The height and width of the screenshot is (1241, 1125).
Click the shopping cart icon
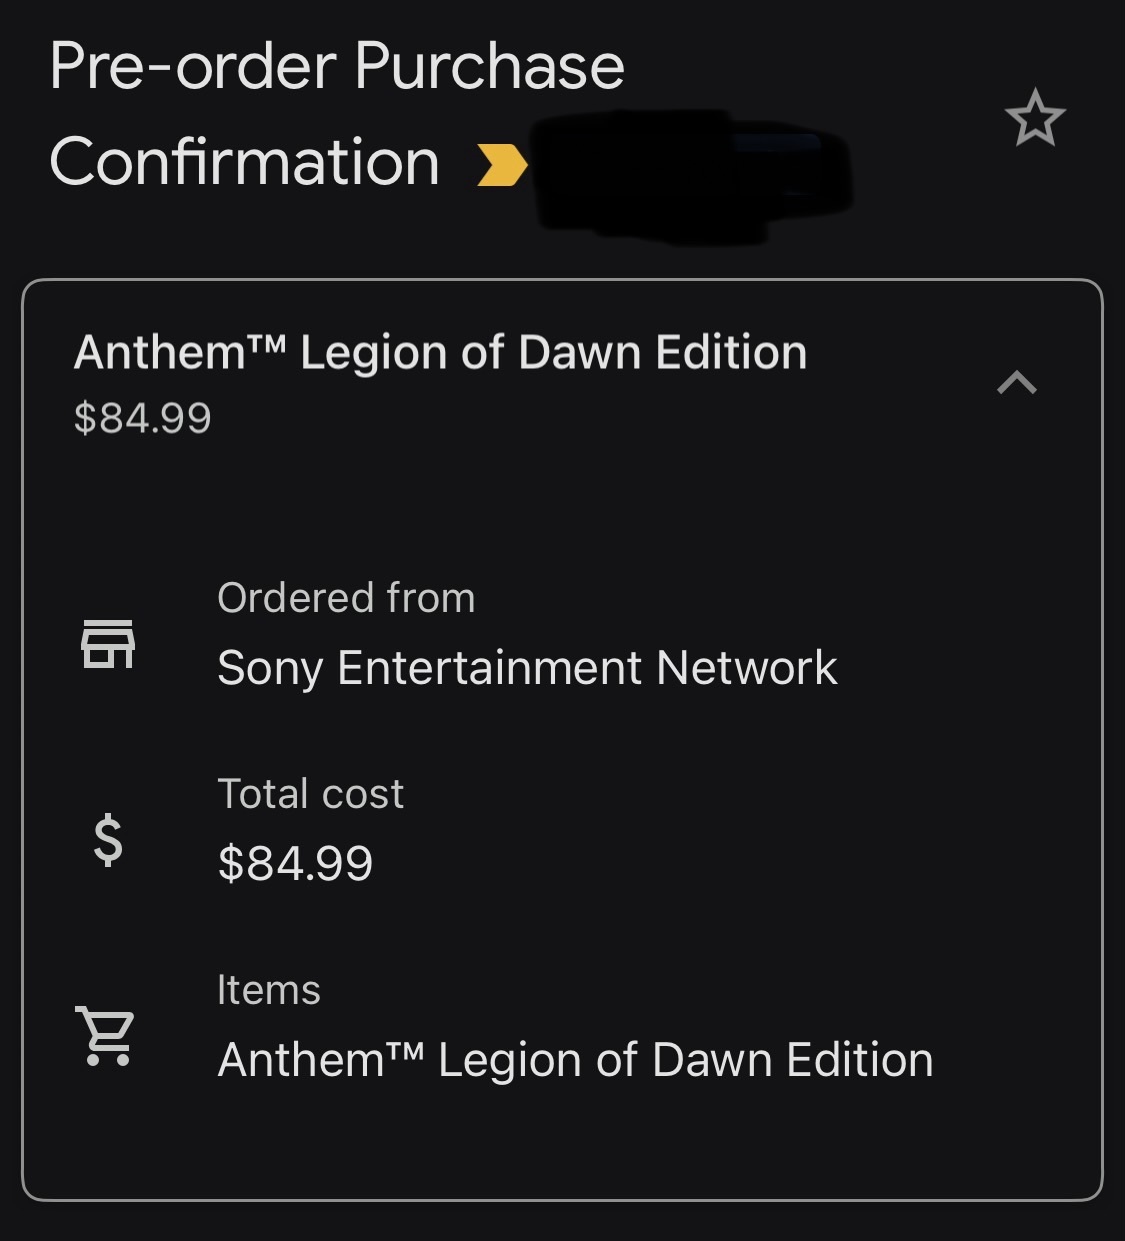106,1035
